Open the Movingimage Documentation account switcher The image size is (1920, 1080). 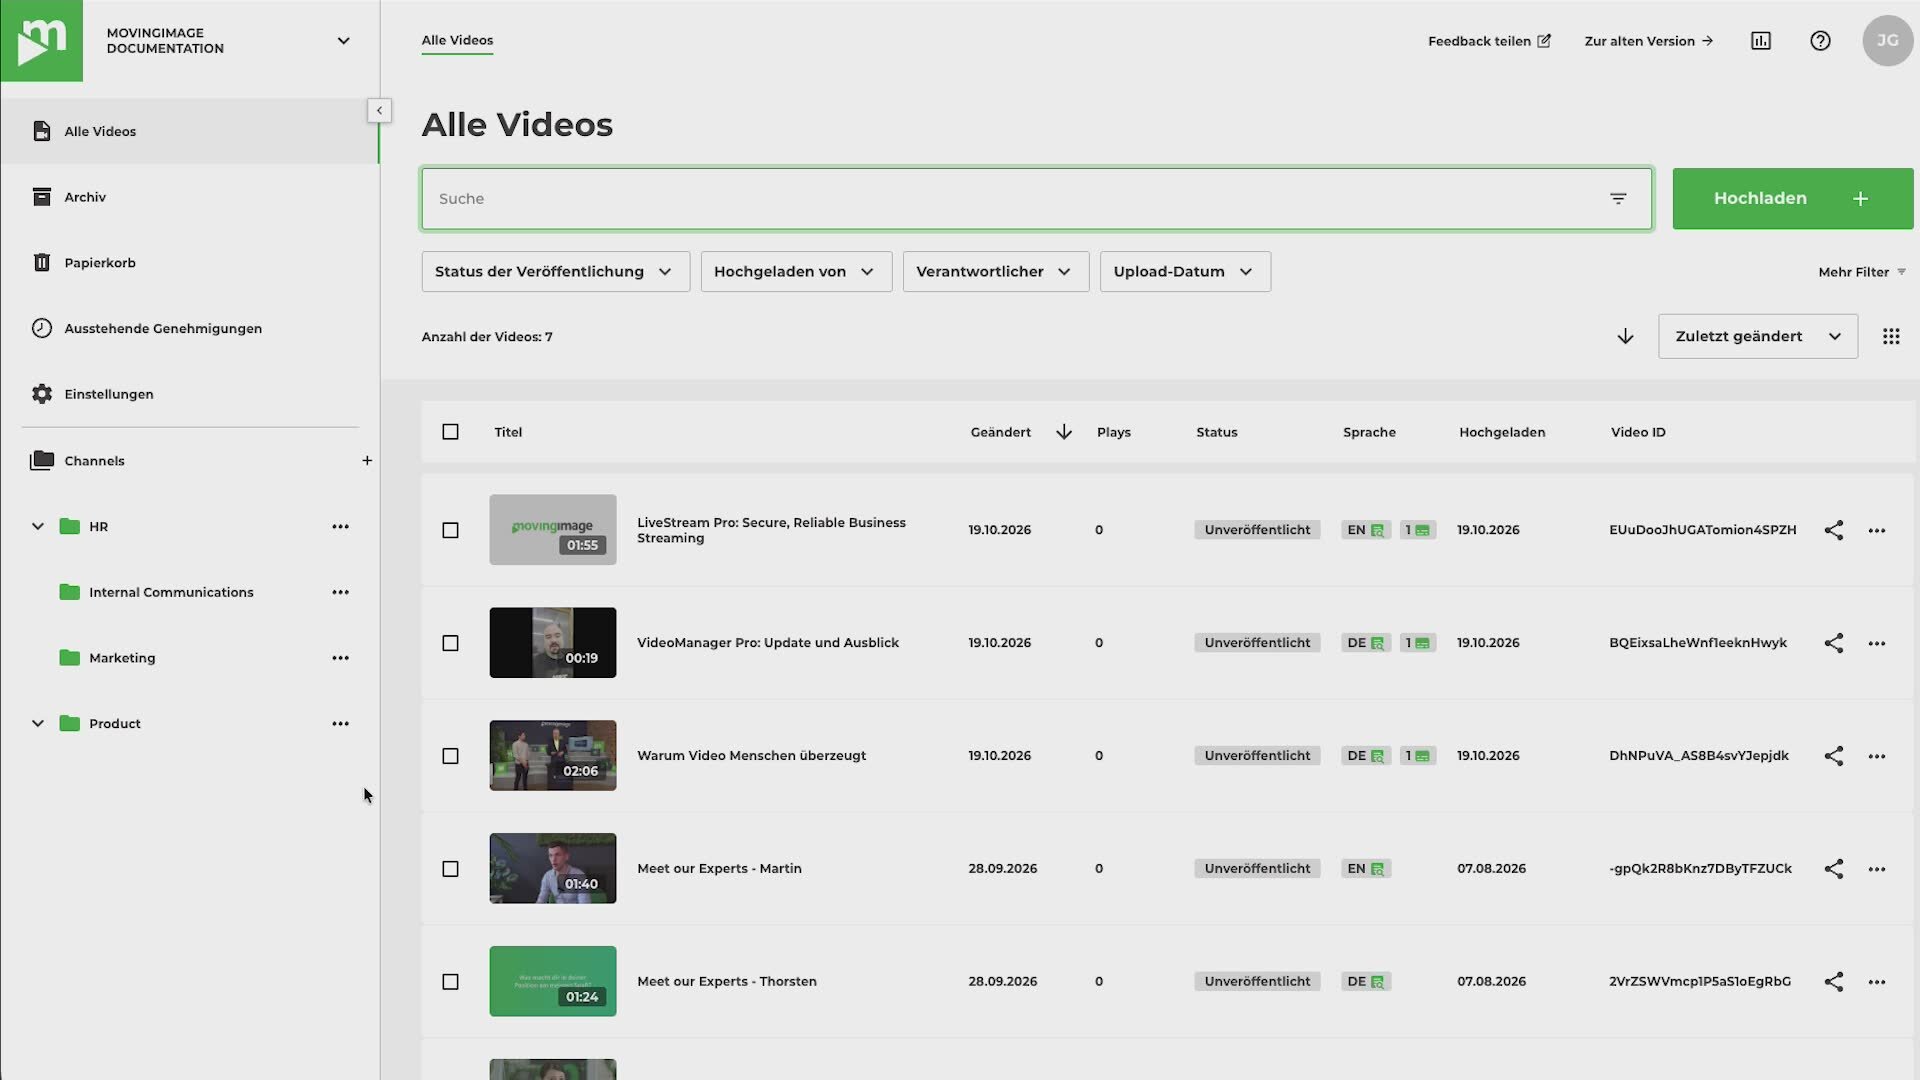click(x=230, y=41)
